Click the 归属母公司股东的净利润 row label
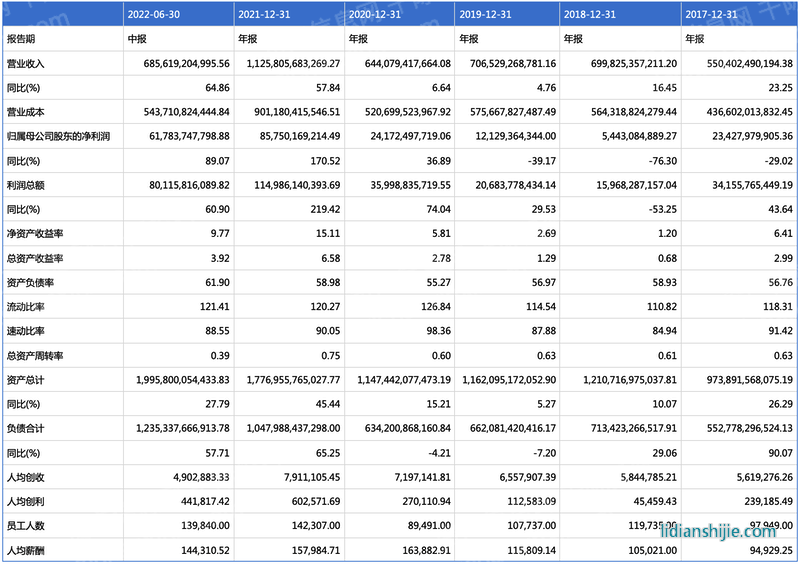The height and width of the screenshot is (564, 800). click(x=58, y=136)
